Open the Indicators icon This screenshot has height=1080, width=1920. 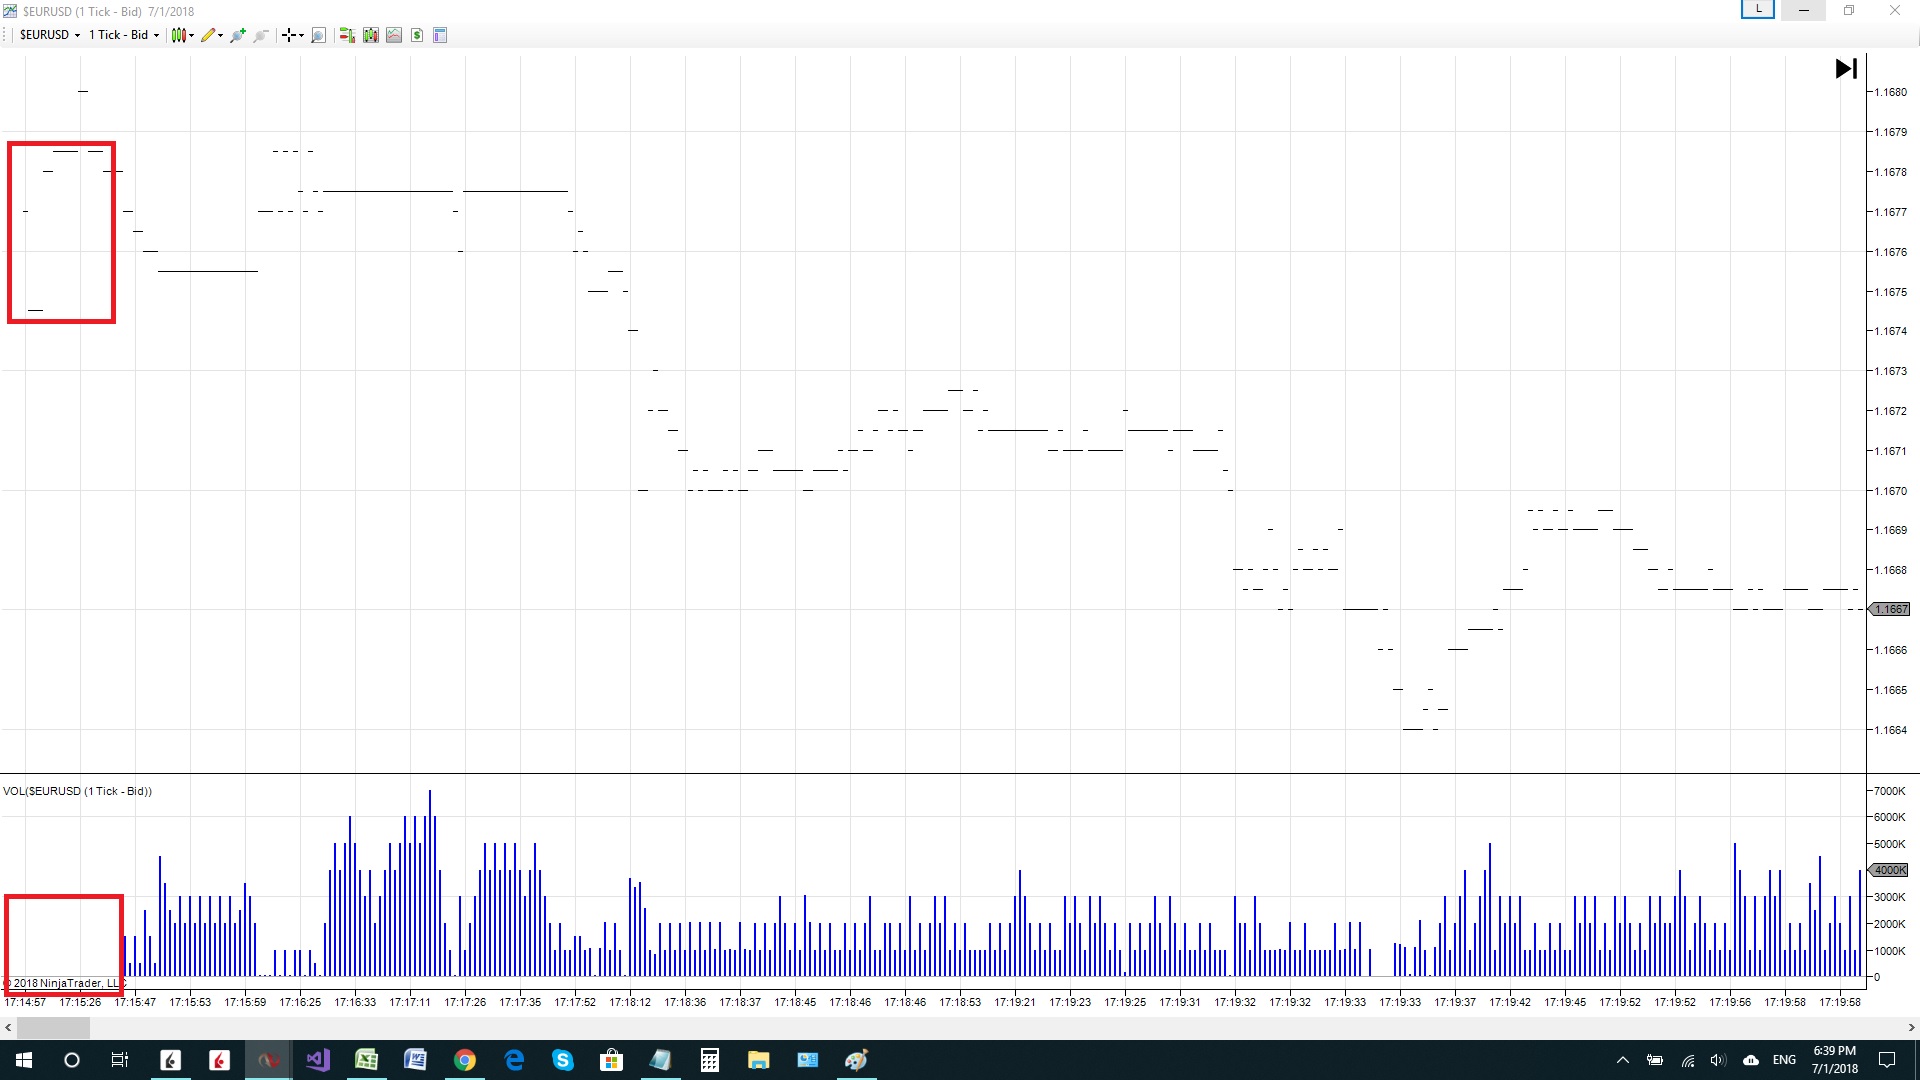[394, 35]
